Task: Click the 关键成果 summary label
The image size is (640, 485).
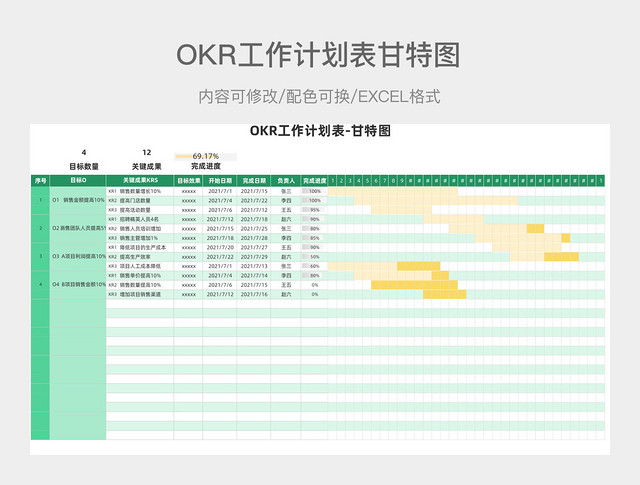Action: pyautogui.click(x=147, y=167)
